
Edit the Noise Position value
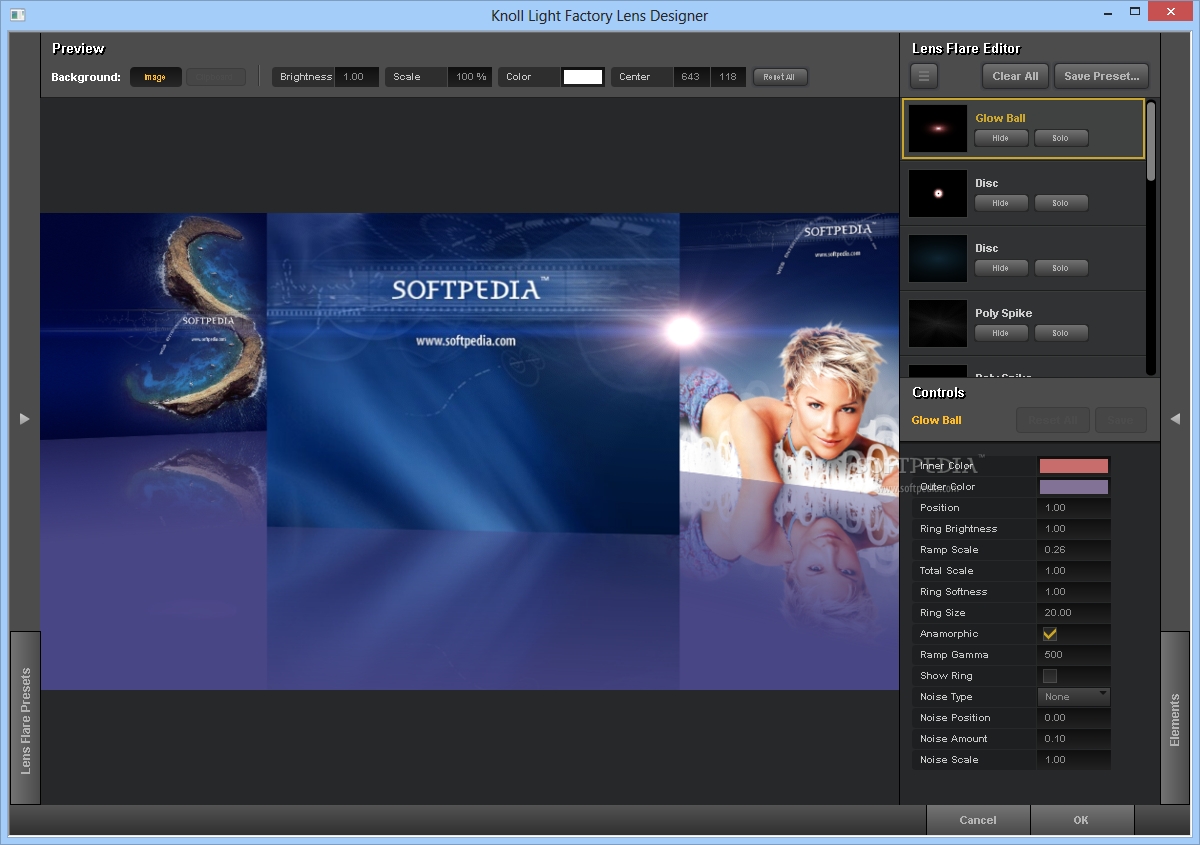tap(1074, 718)
